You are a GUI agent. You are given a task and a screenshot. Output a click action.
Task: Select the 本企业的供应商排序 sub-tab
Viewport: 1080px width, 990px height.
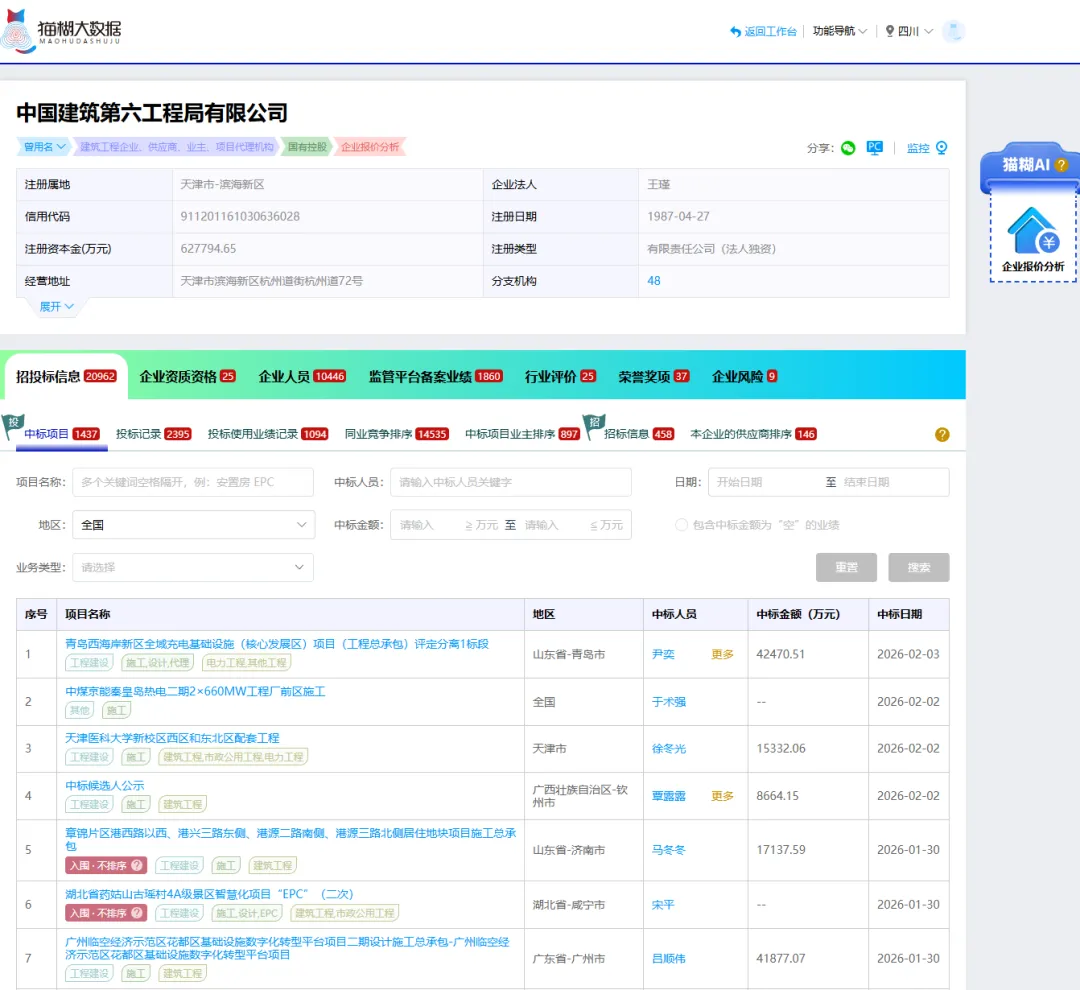tap(754, 434)
